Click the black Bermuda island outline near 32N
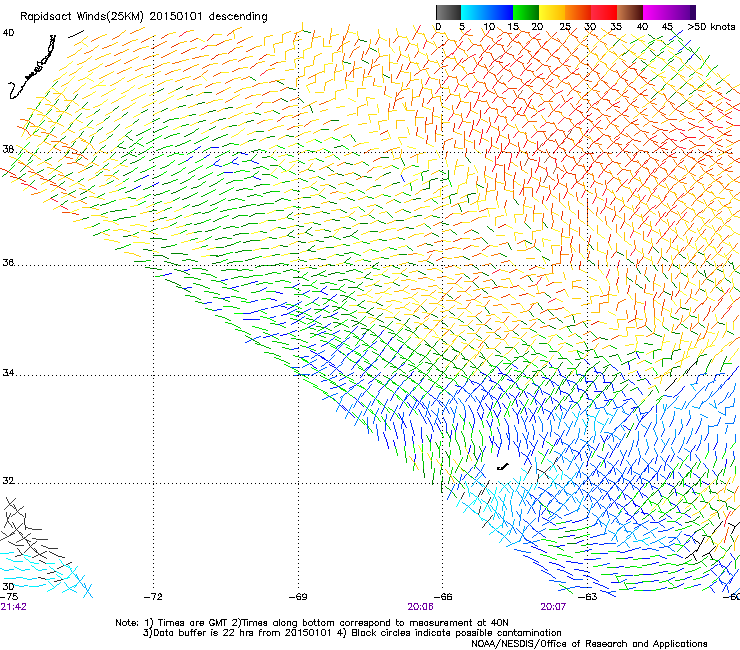Screen dimensions: 740x650 coord(504,467)
